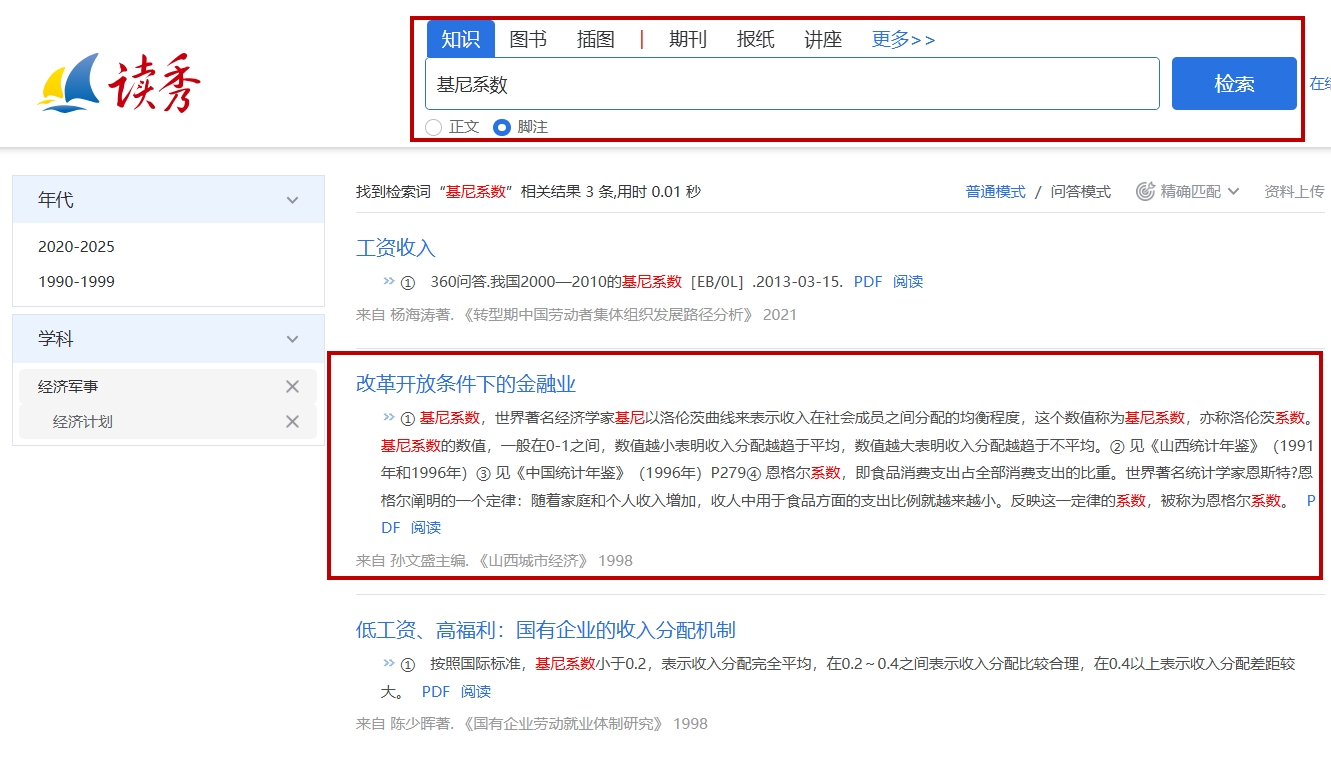Select the 脚注 radio button
1331x758 pixels.
click(502, 127)
